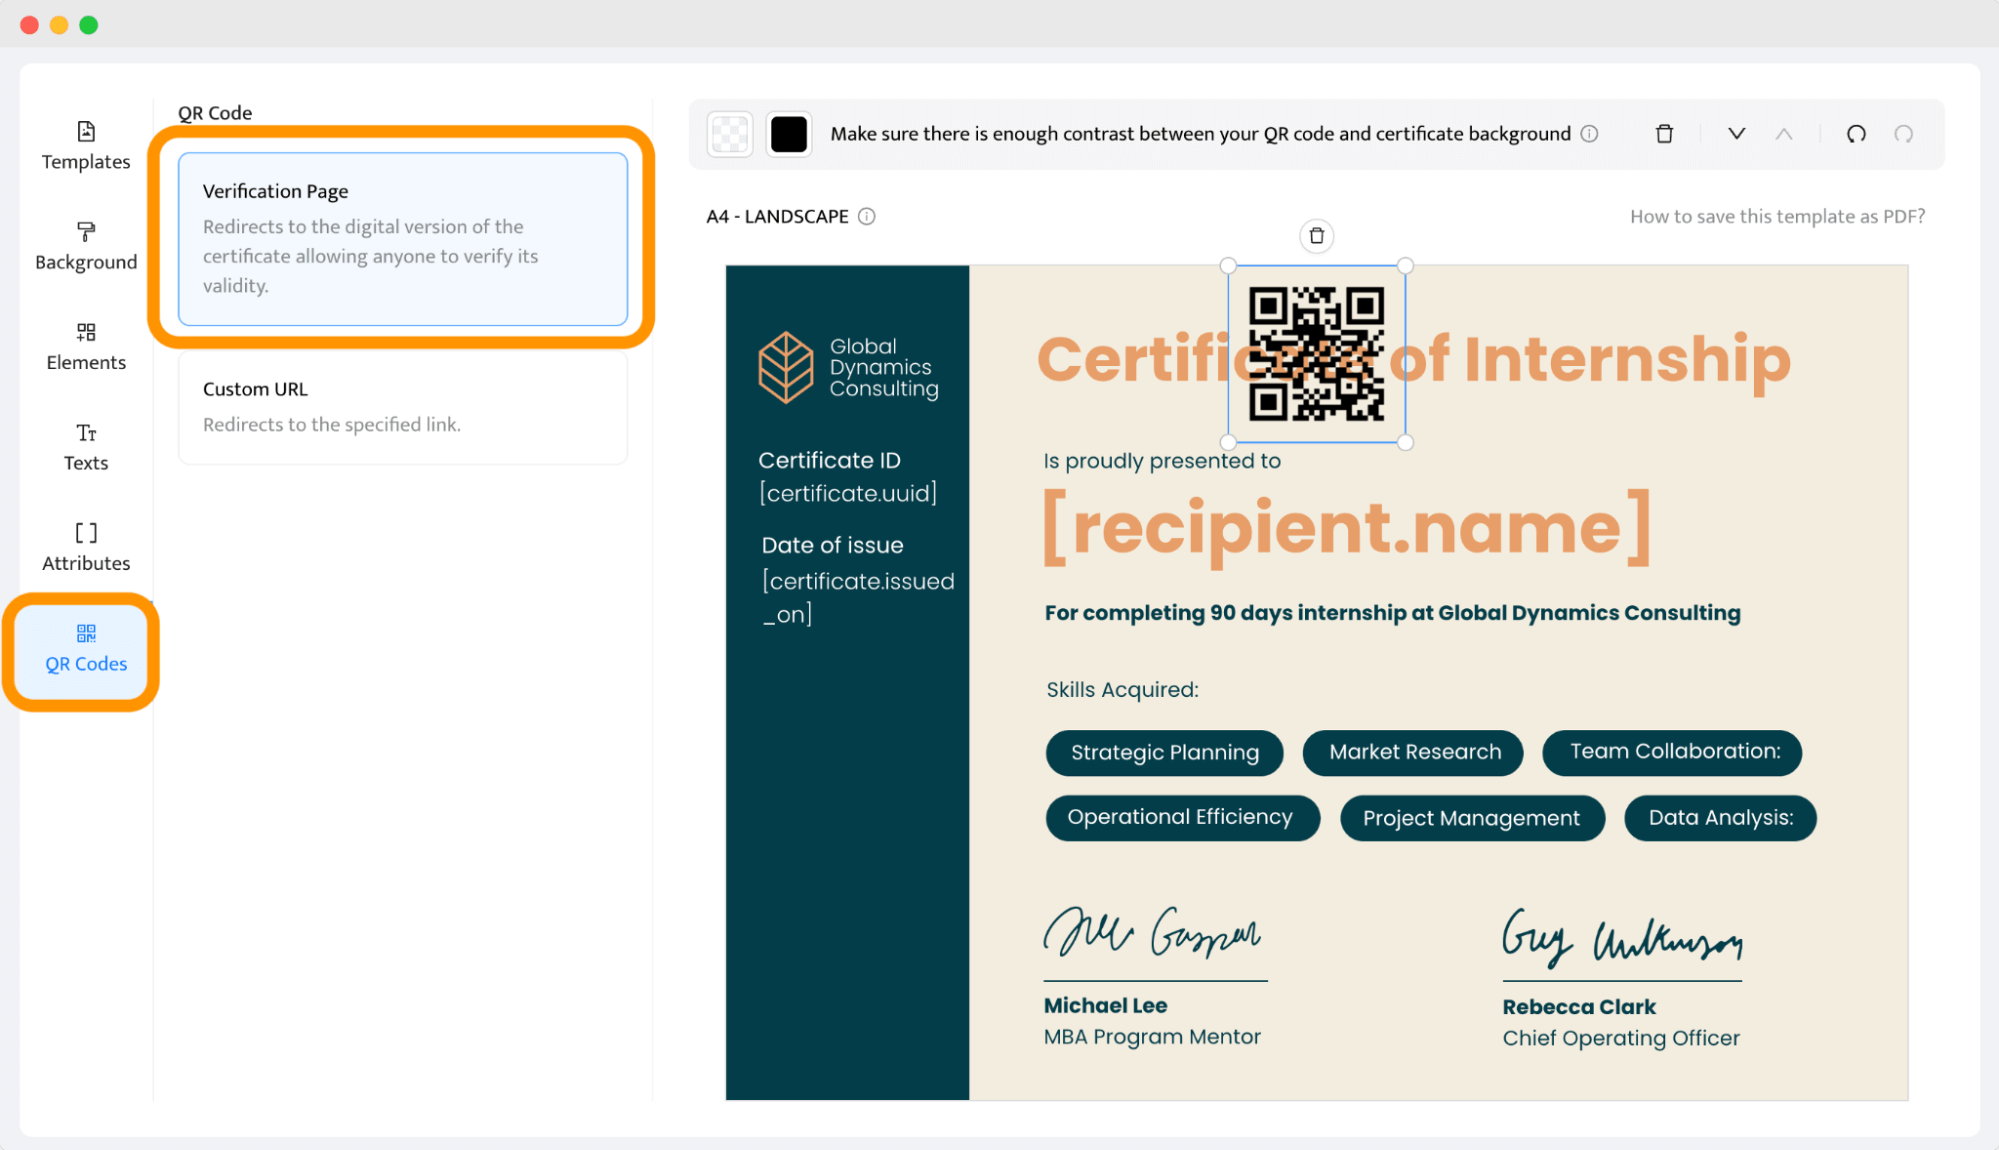Screen dimensions: 1999x1150
Task: Undo the last change
Action: [x=1856, y=134]
